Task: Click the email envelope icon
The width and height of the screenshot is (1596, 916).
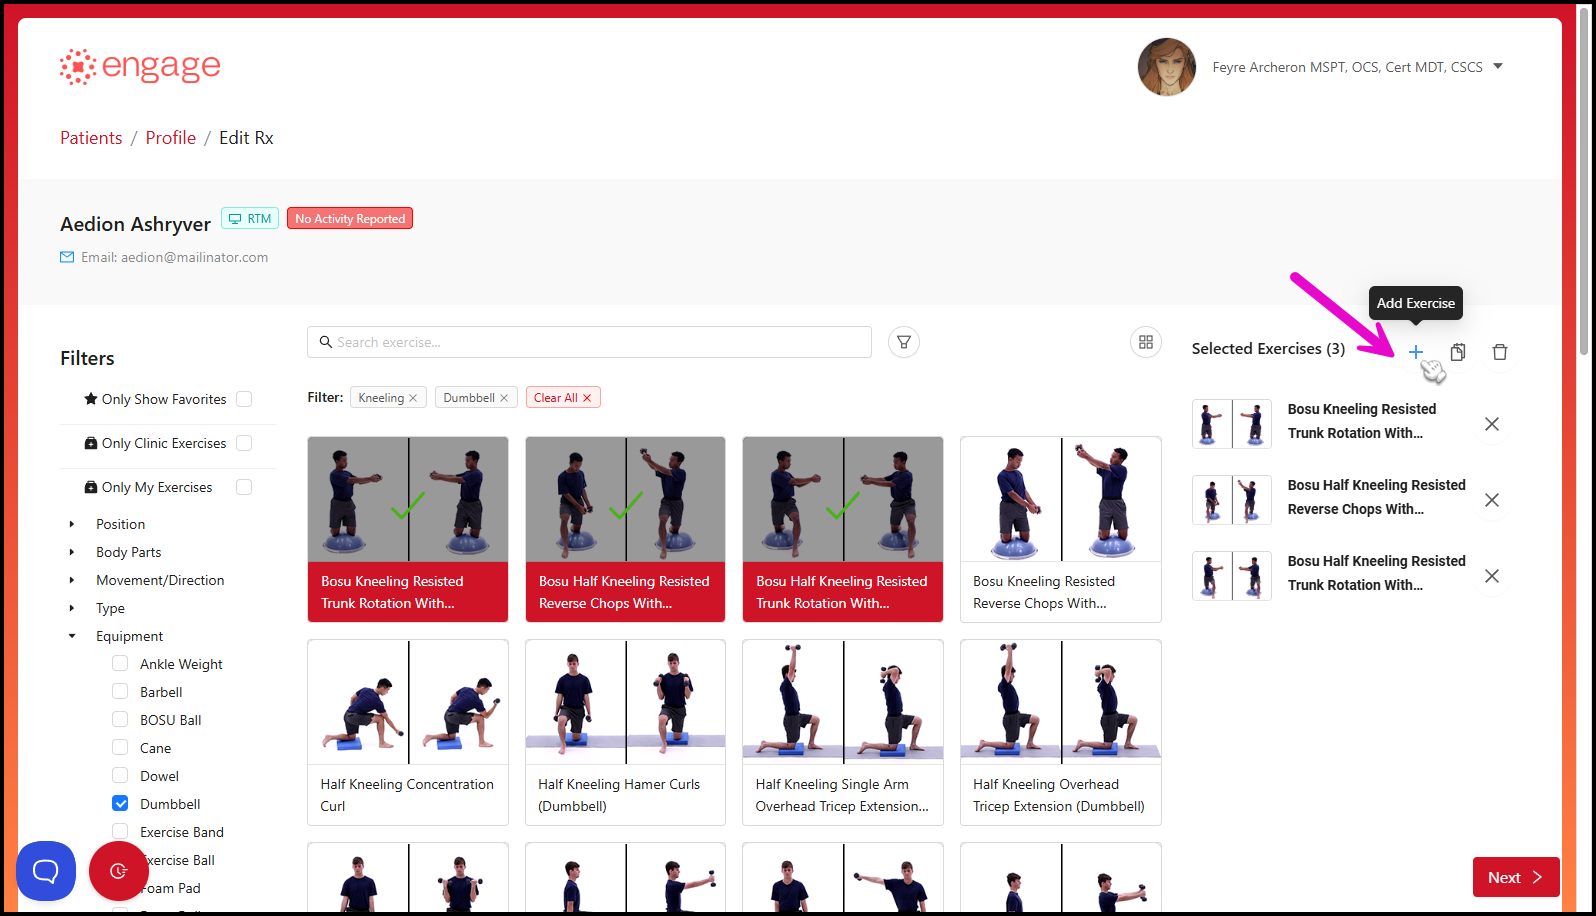Action: [67, 257]
